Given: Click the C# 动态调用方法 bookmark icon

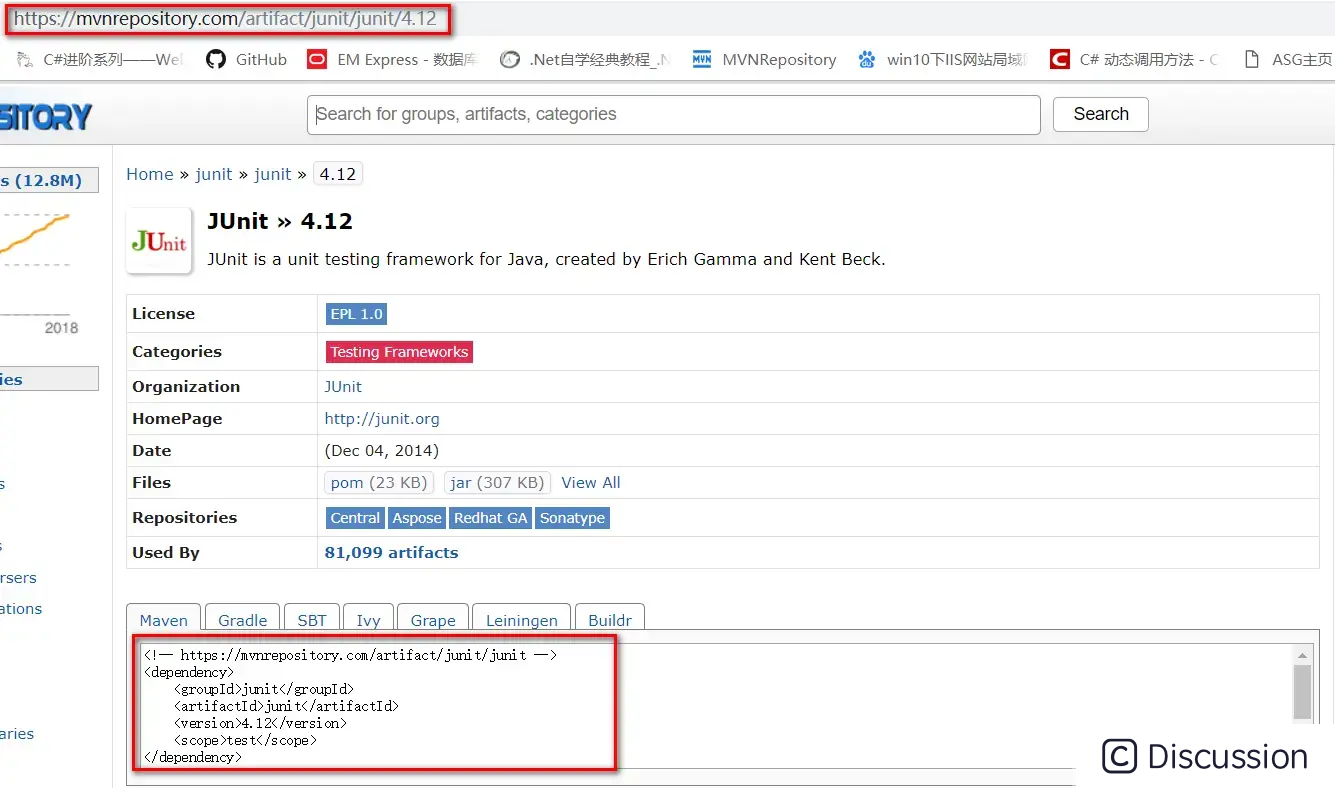Looking at the screenshot, I should coord(1060,59).
